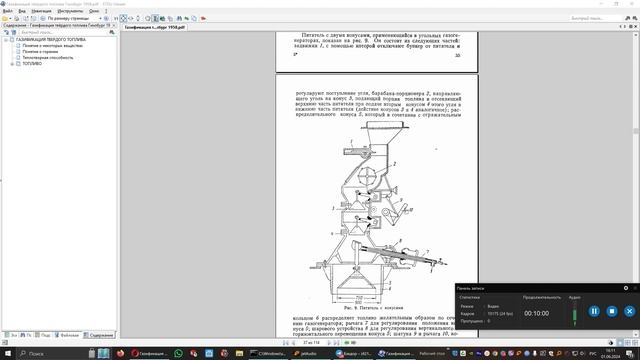Stop the screen recording
Screen dimensions: 640x360
[x=611, y=311]
